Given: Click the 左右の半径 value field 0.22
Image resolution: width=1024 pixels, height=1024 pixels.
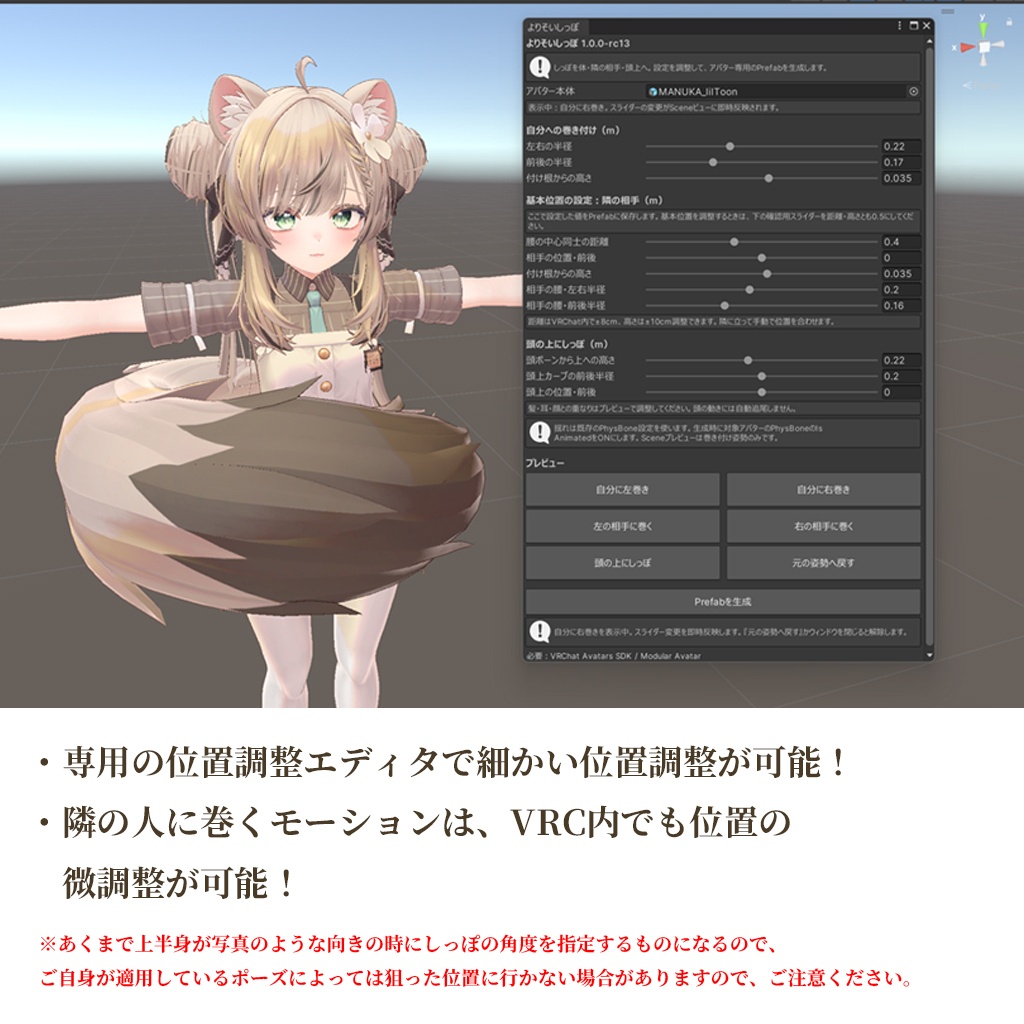Looking at the screenshot, I should point(901,146).
